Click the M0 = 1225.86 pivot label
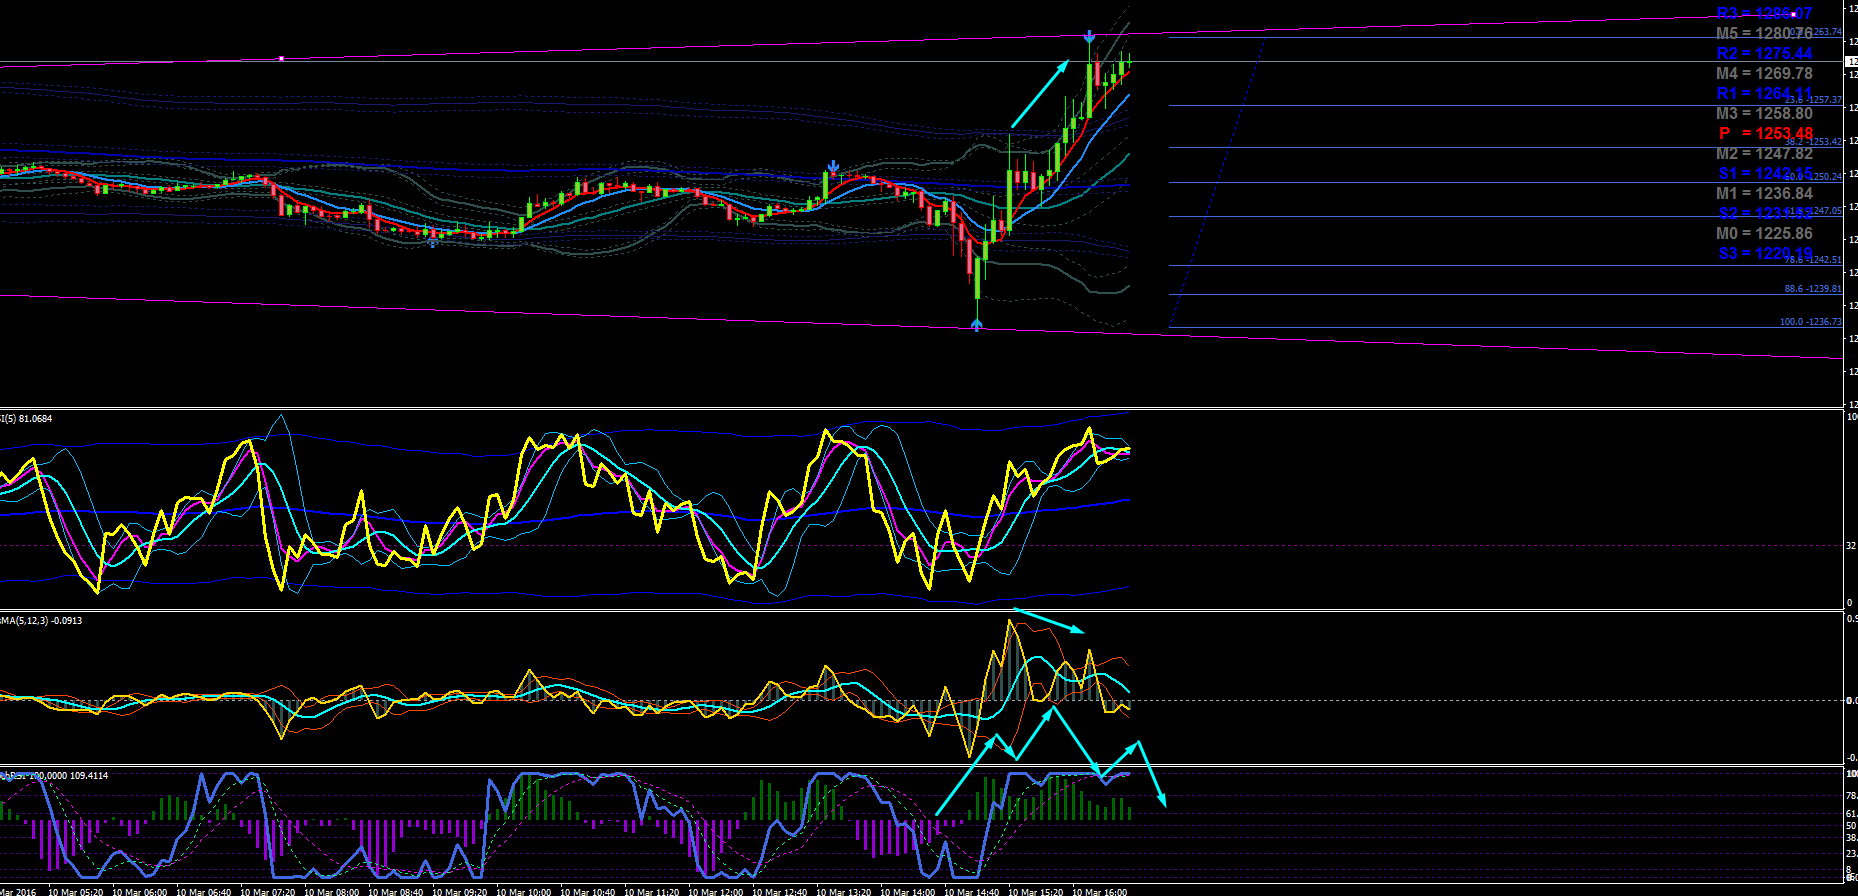Viewport: 1858px width, 896px height. tap(1764, 234)
